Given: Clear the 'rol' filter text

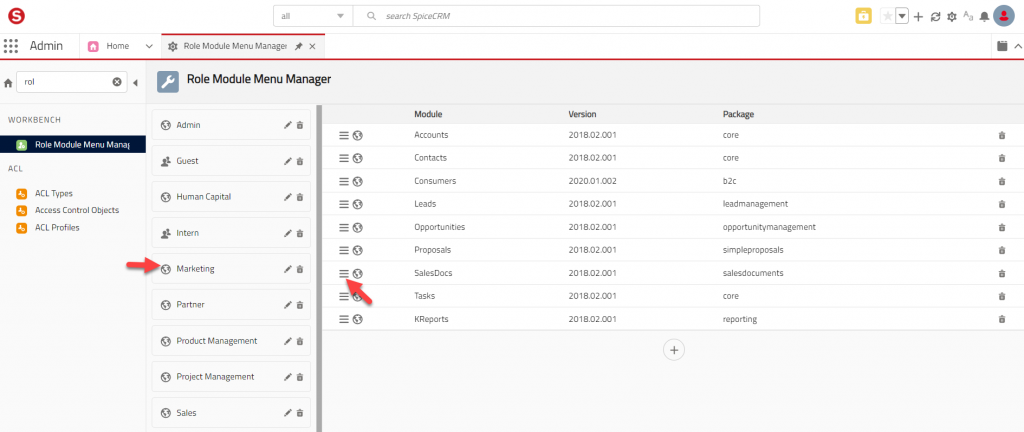Looking at the screenshot, I should [117, 82].
